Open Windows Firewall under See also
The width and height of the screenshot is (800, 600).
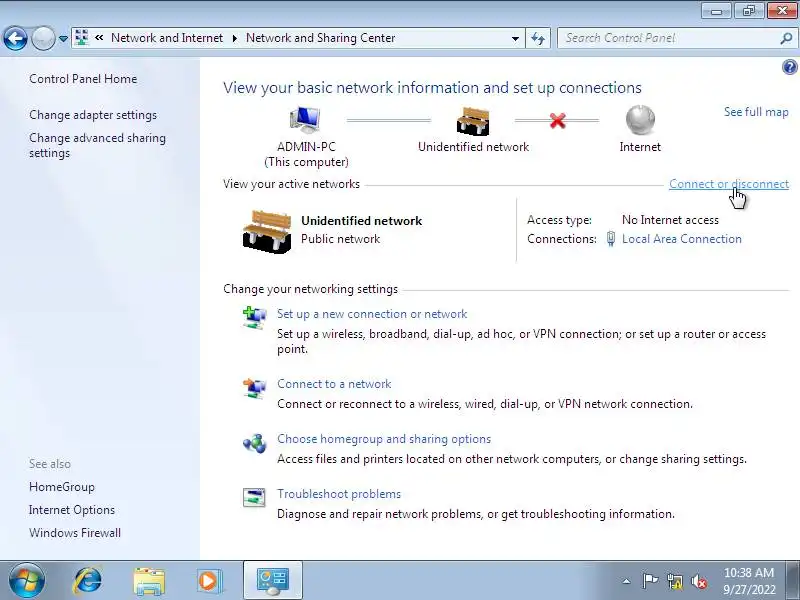point(75,533)
